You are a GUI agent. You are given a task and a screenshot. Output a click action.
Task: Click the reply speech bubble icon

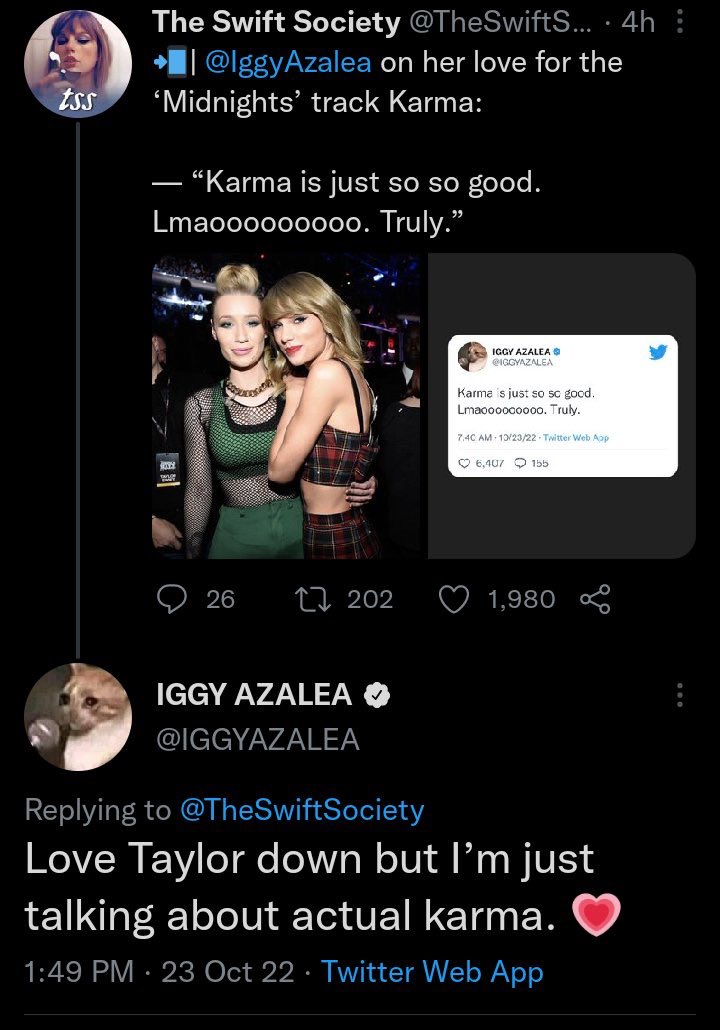click(174, 599)
